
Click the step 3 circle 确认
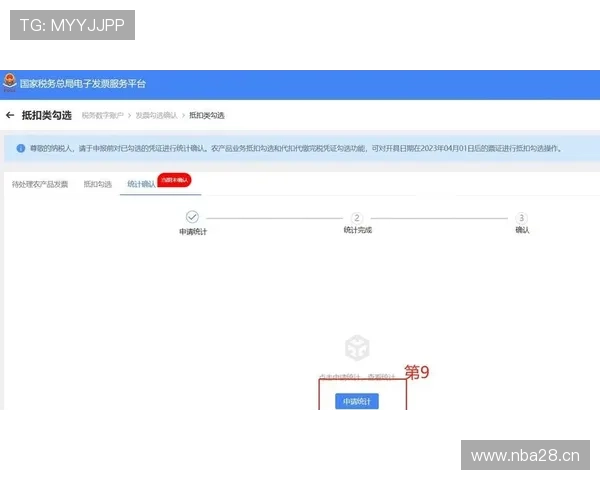click(521, 218)
